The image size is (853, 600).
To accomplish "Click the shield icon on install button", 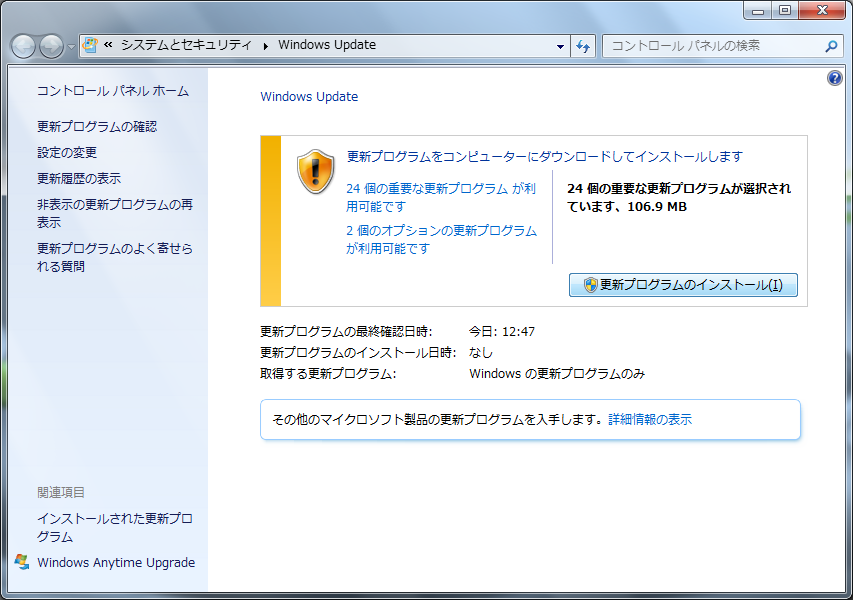I will (591, 285).
